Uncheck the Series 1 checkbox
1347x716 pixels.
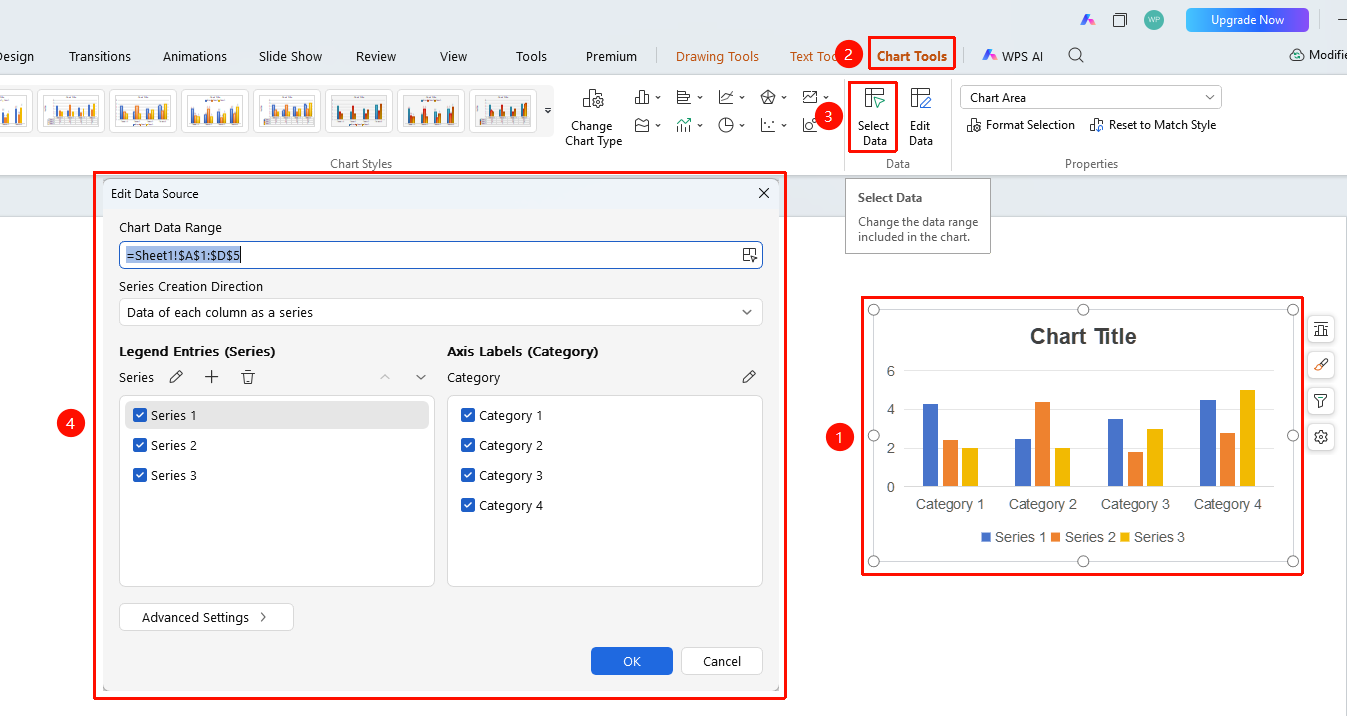(140, 415)
